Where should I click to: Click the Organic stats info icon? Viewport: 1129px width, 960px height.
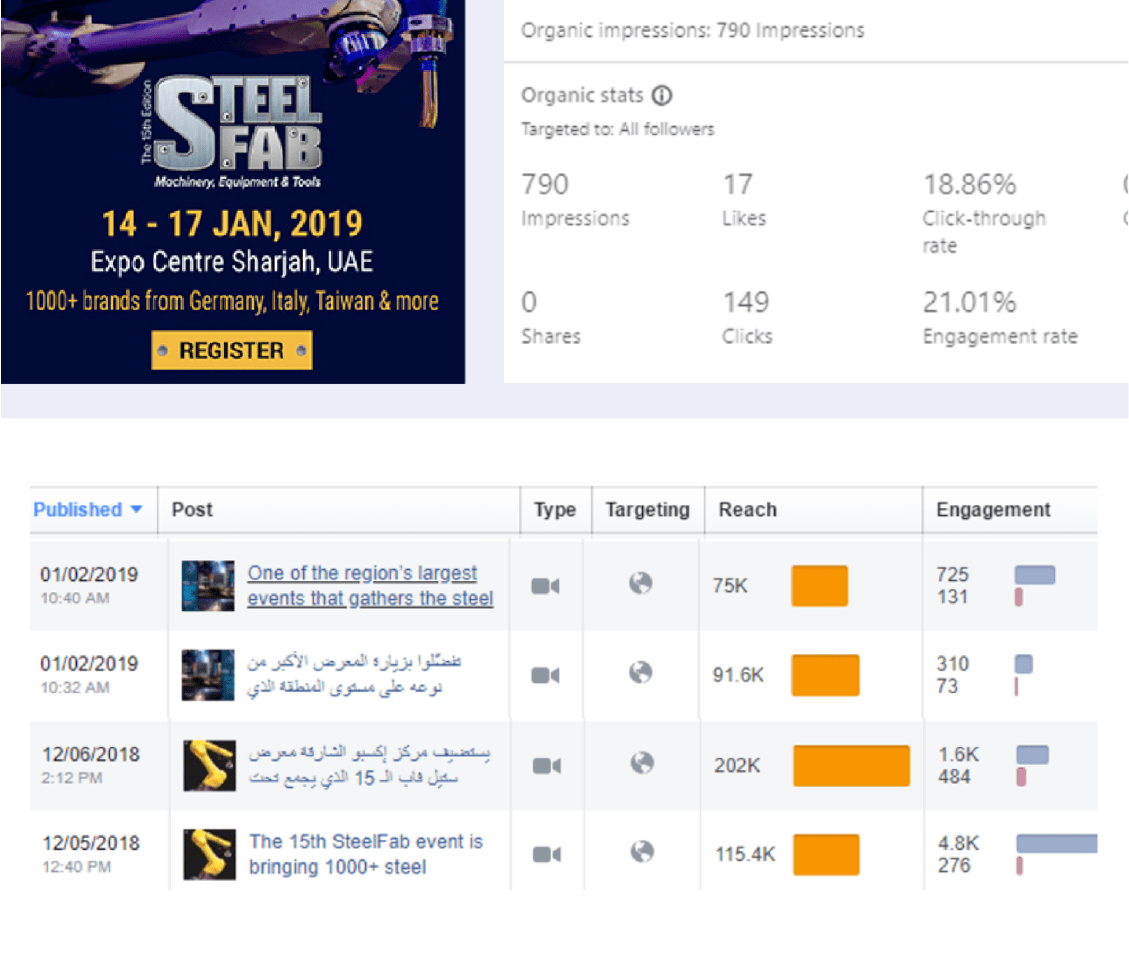662,95
